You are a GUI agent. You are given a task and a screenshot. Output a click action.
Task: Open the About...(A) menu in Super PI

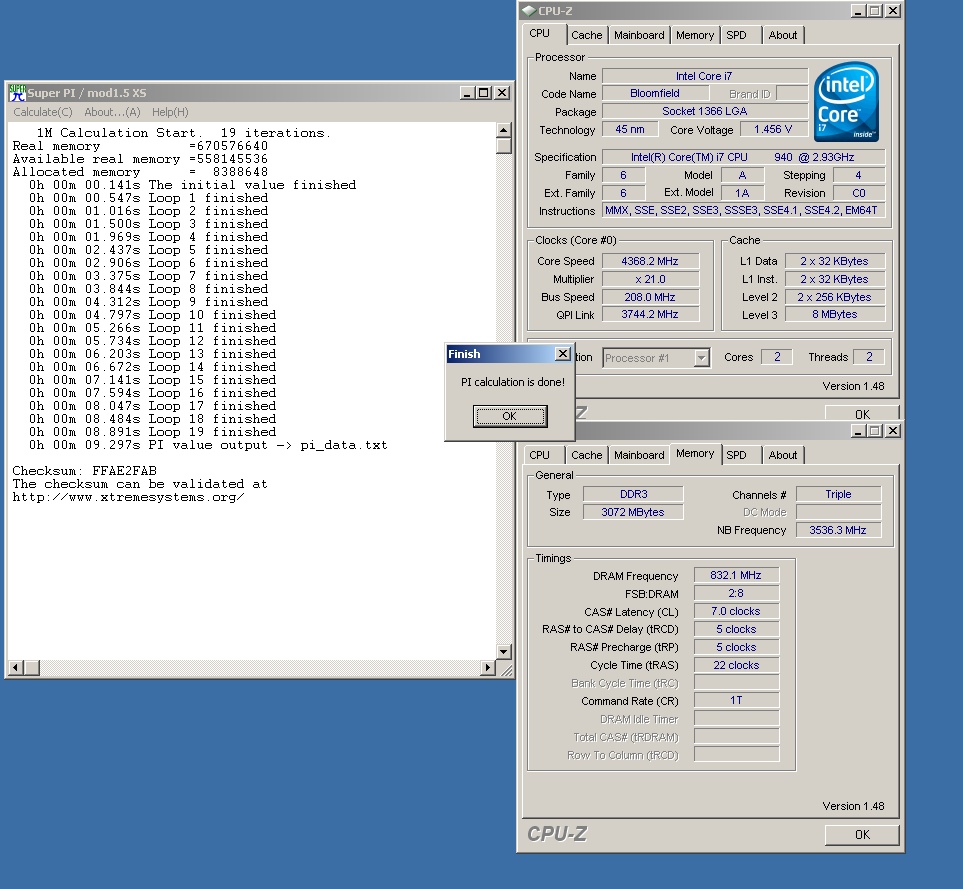click(112, 112)
